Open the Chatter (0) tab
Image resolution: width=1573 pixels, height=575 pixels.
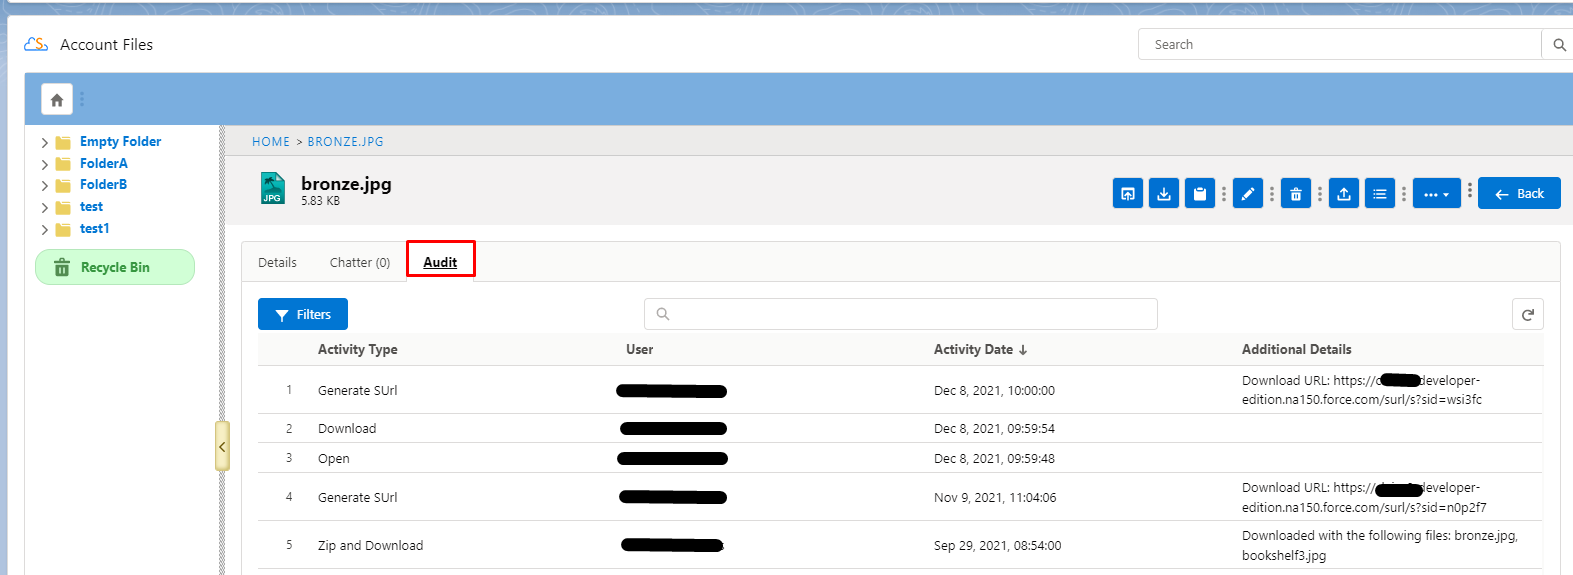(x=359, y=263)
